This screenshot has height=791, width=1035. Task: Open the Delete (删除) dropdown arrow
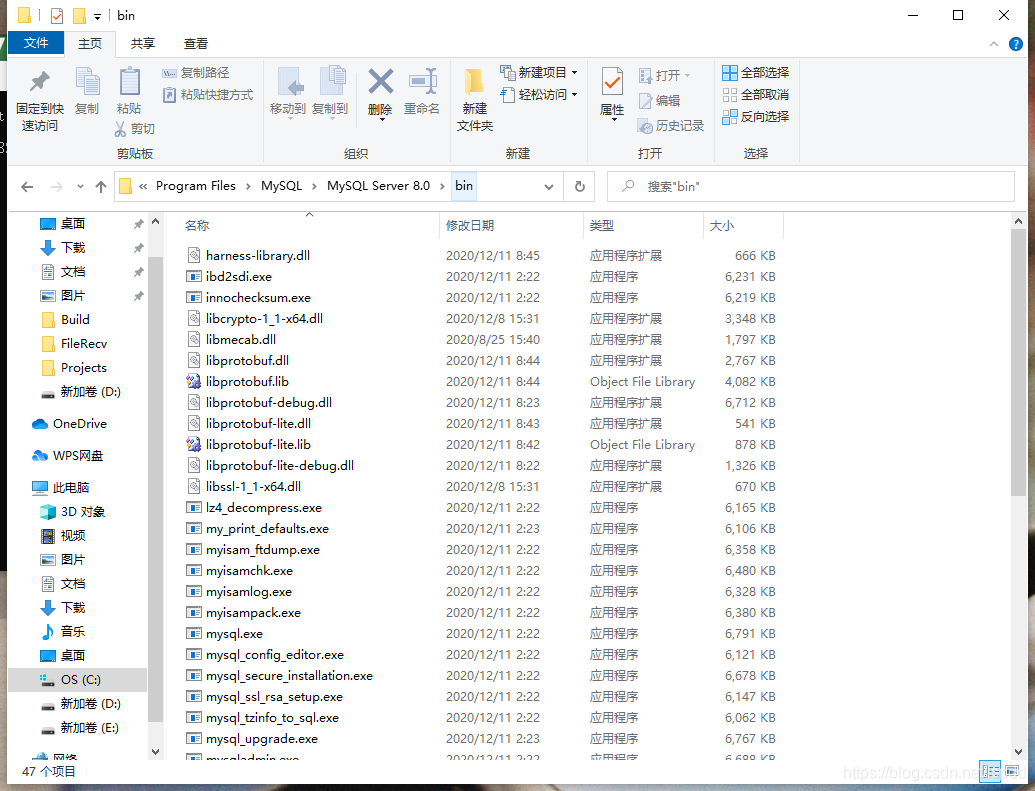tap(382, 120)
